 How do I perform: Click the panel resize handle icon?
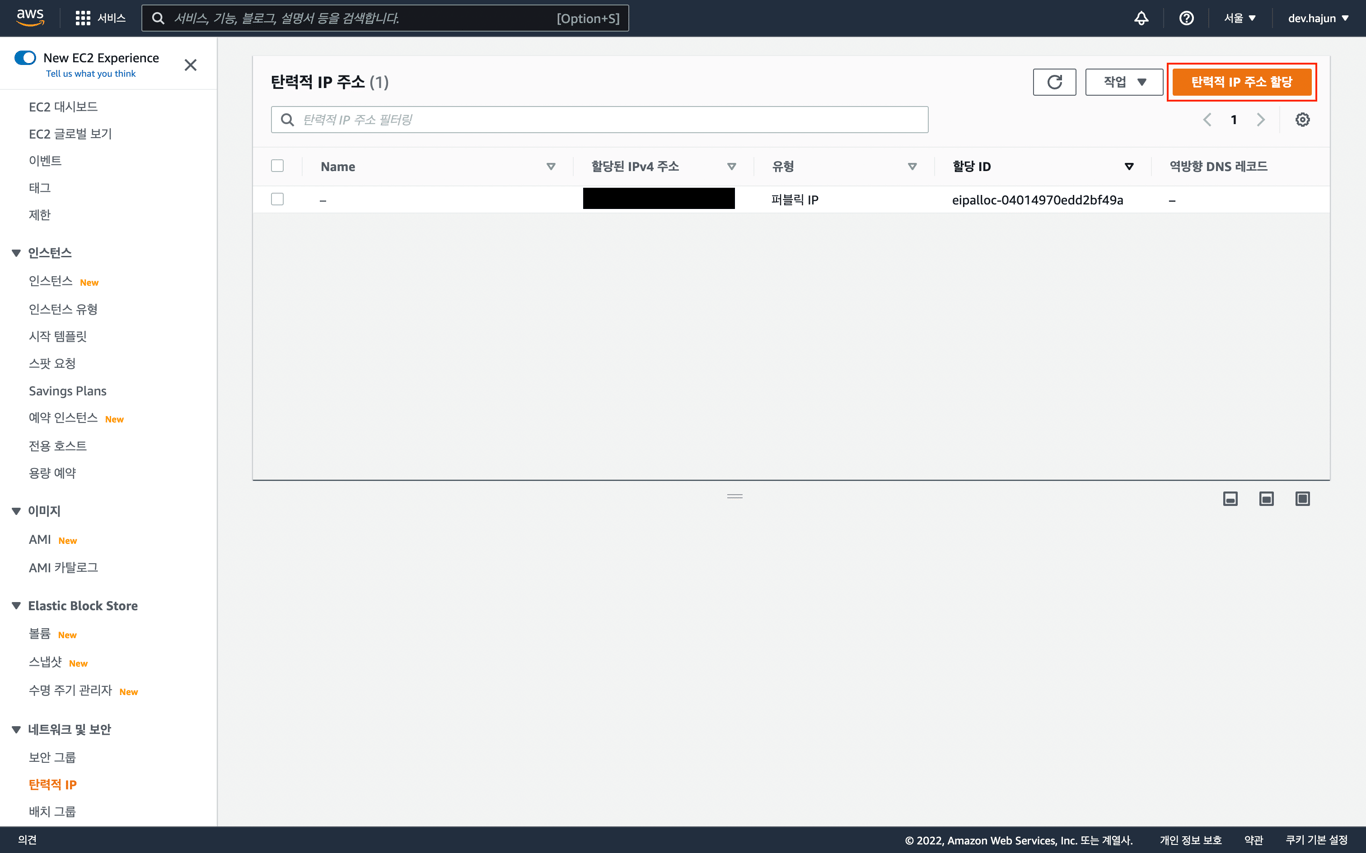tap(735, 496)
